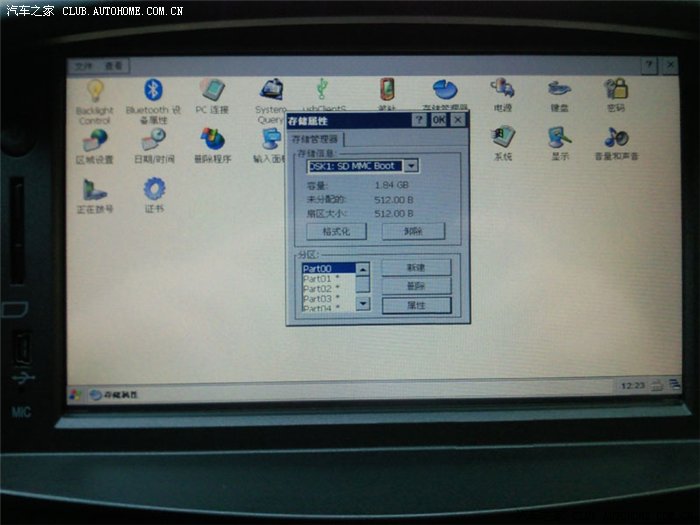Click the 格式化 (Format) button

pos(336,231)
